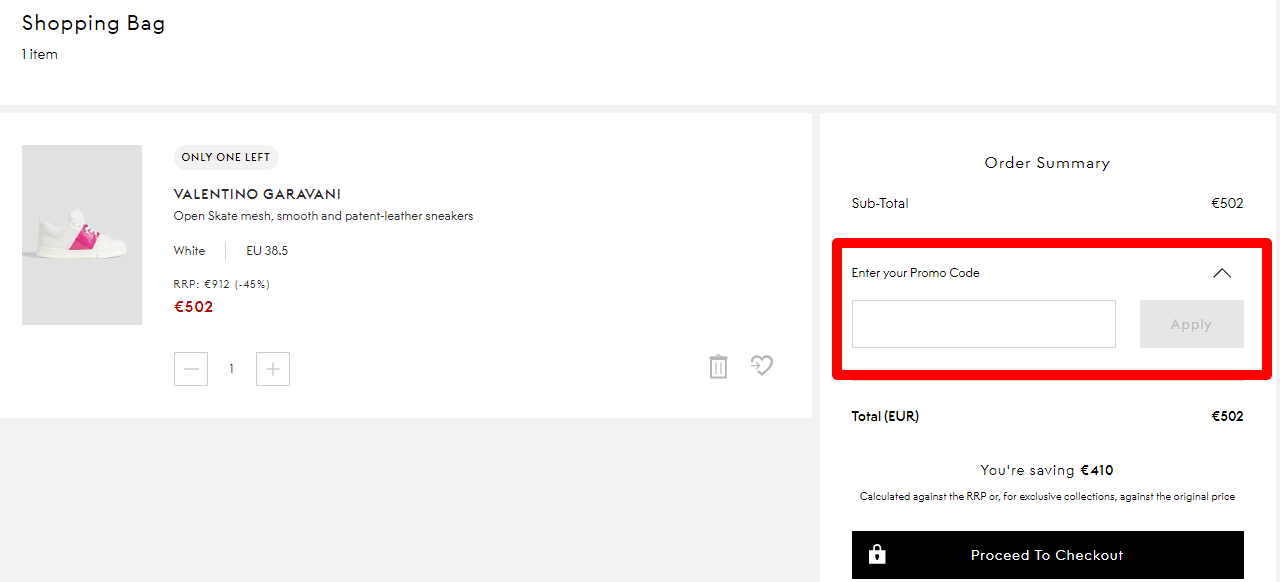Open the Open Skate sneakers description link
Image resolution: width=1280 pixels, height=582 pixels.
click(x=323, y=216)
